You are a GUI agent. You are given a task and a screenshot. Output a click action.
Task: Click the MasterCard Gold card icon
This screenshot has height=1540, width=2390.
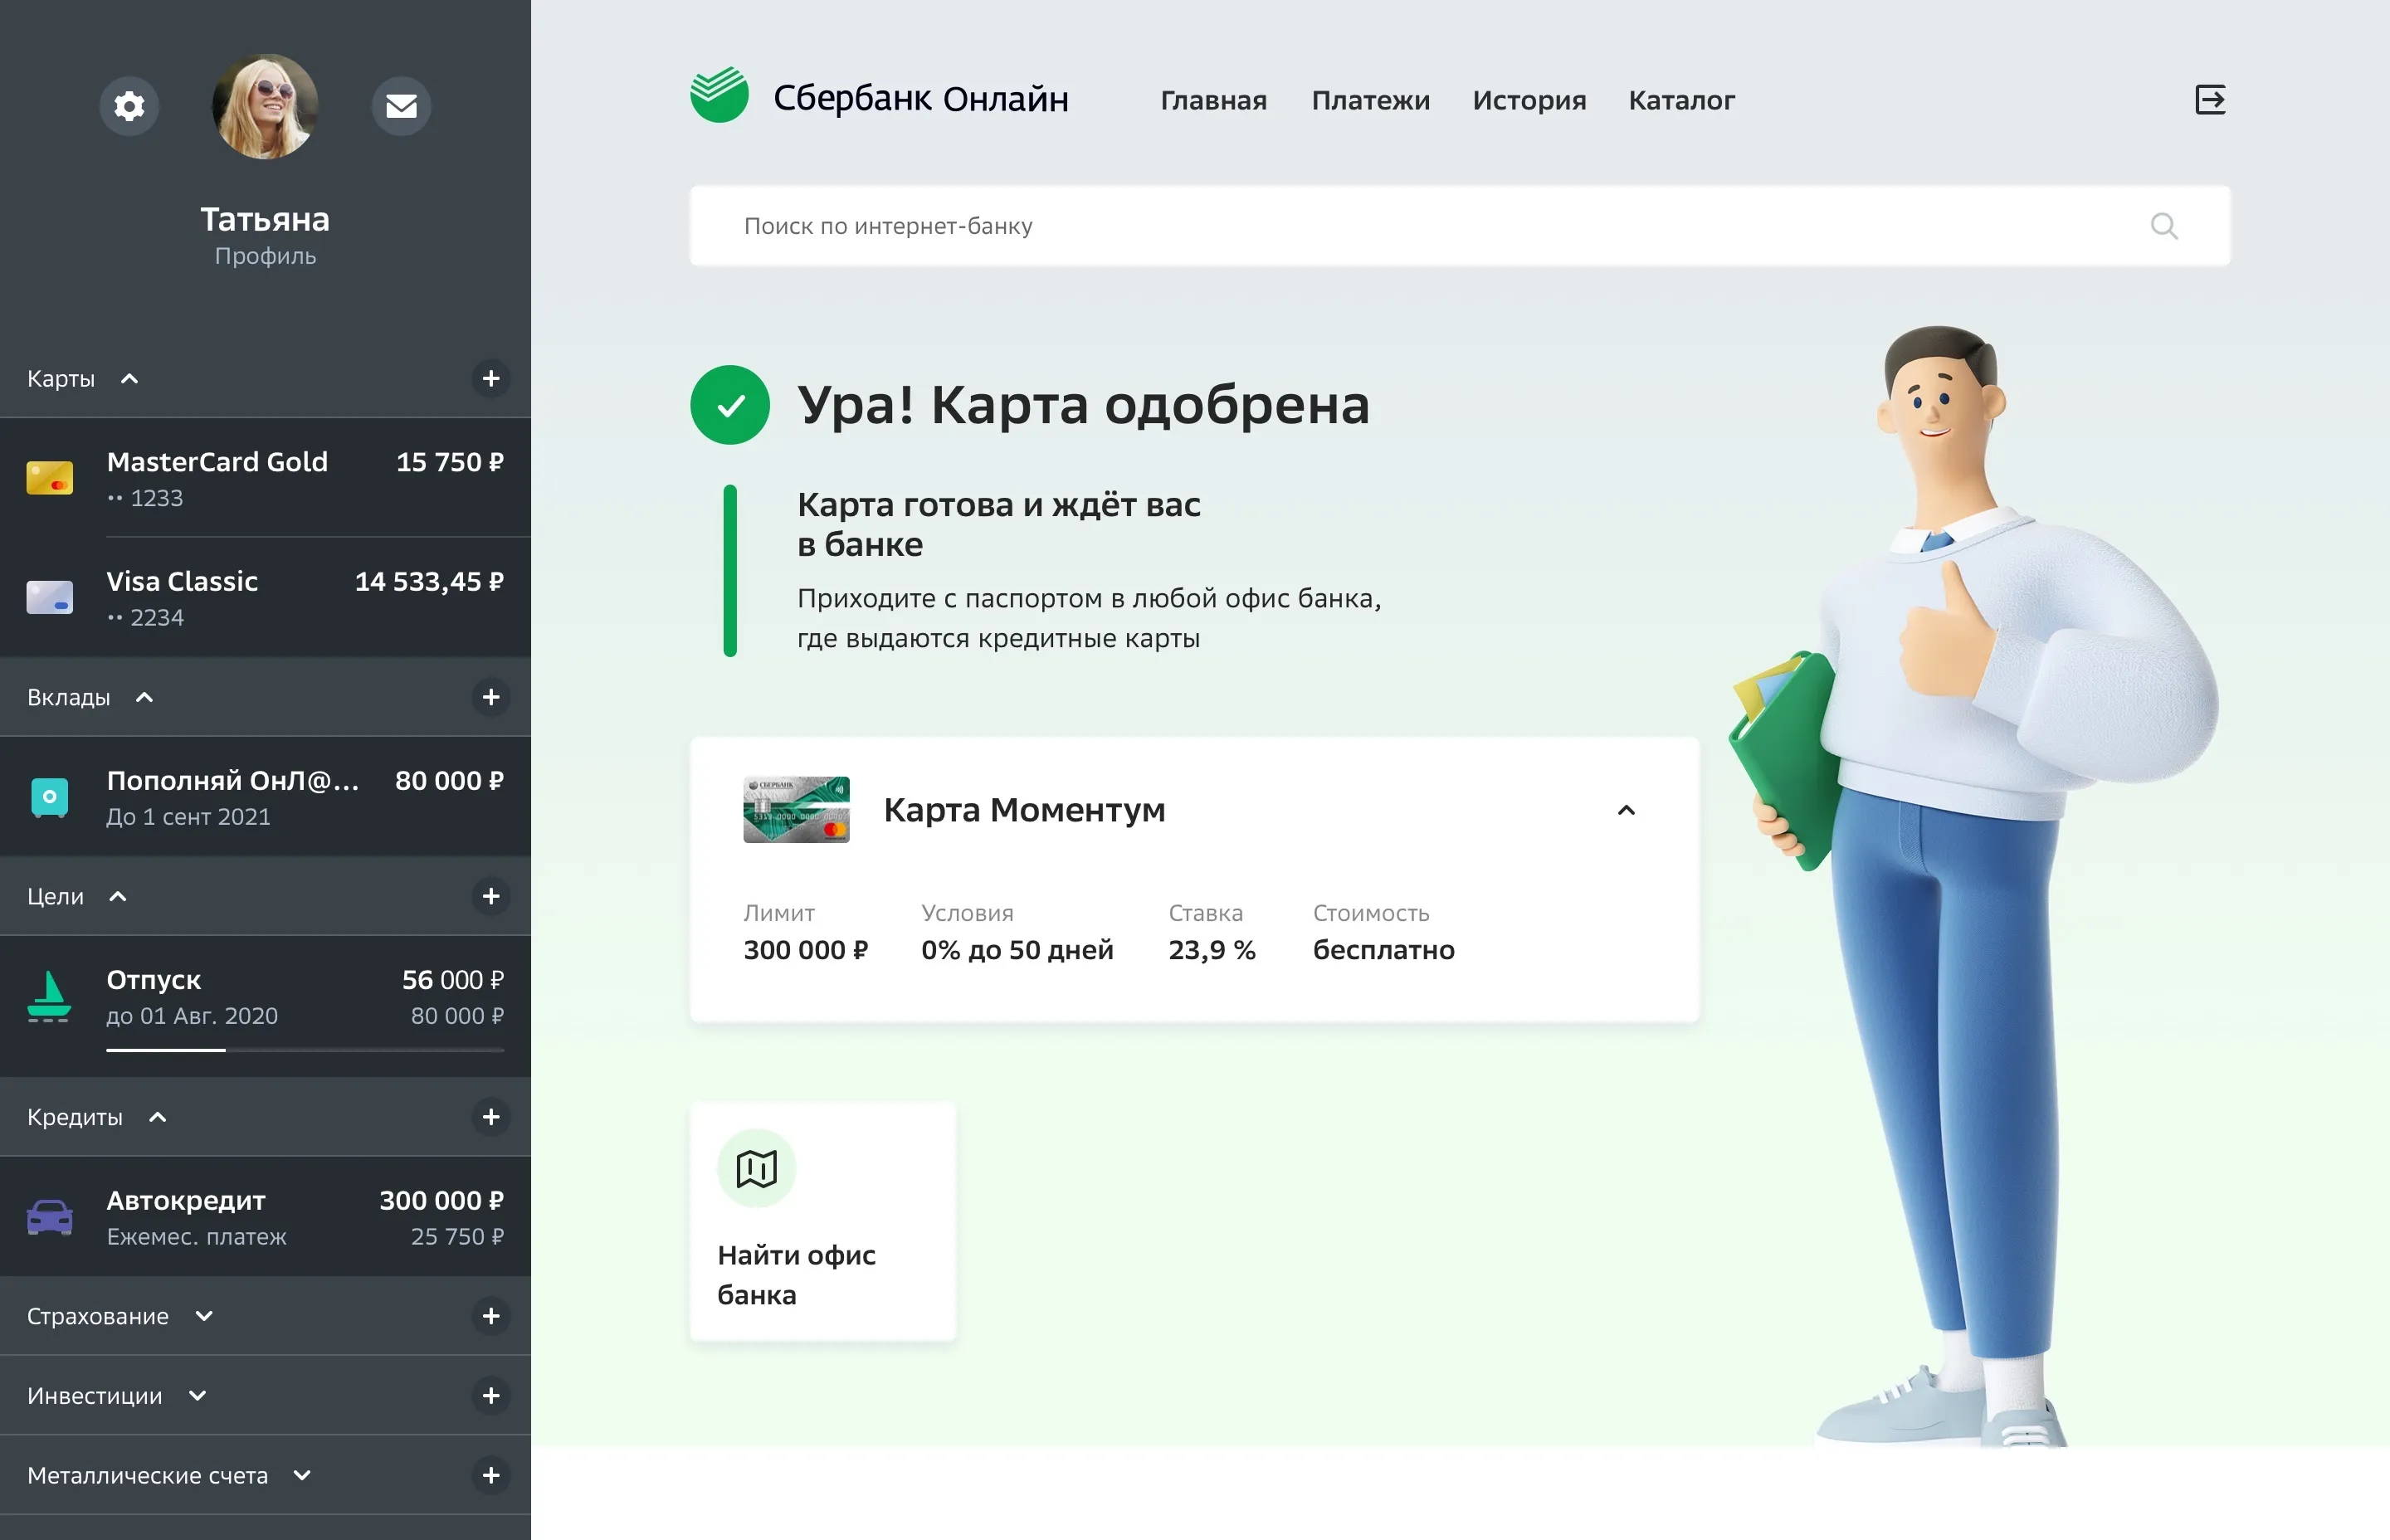click(50, 478)
